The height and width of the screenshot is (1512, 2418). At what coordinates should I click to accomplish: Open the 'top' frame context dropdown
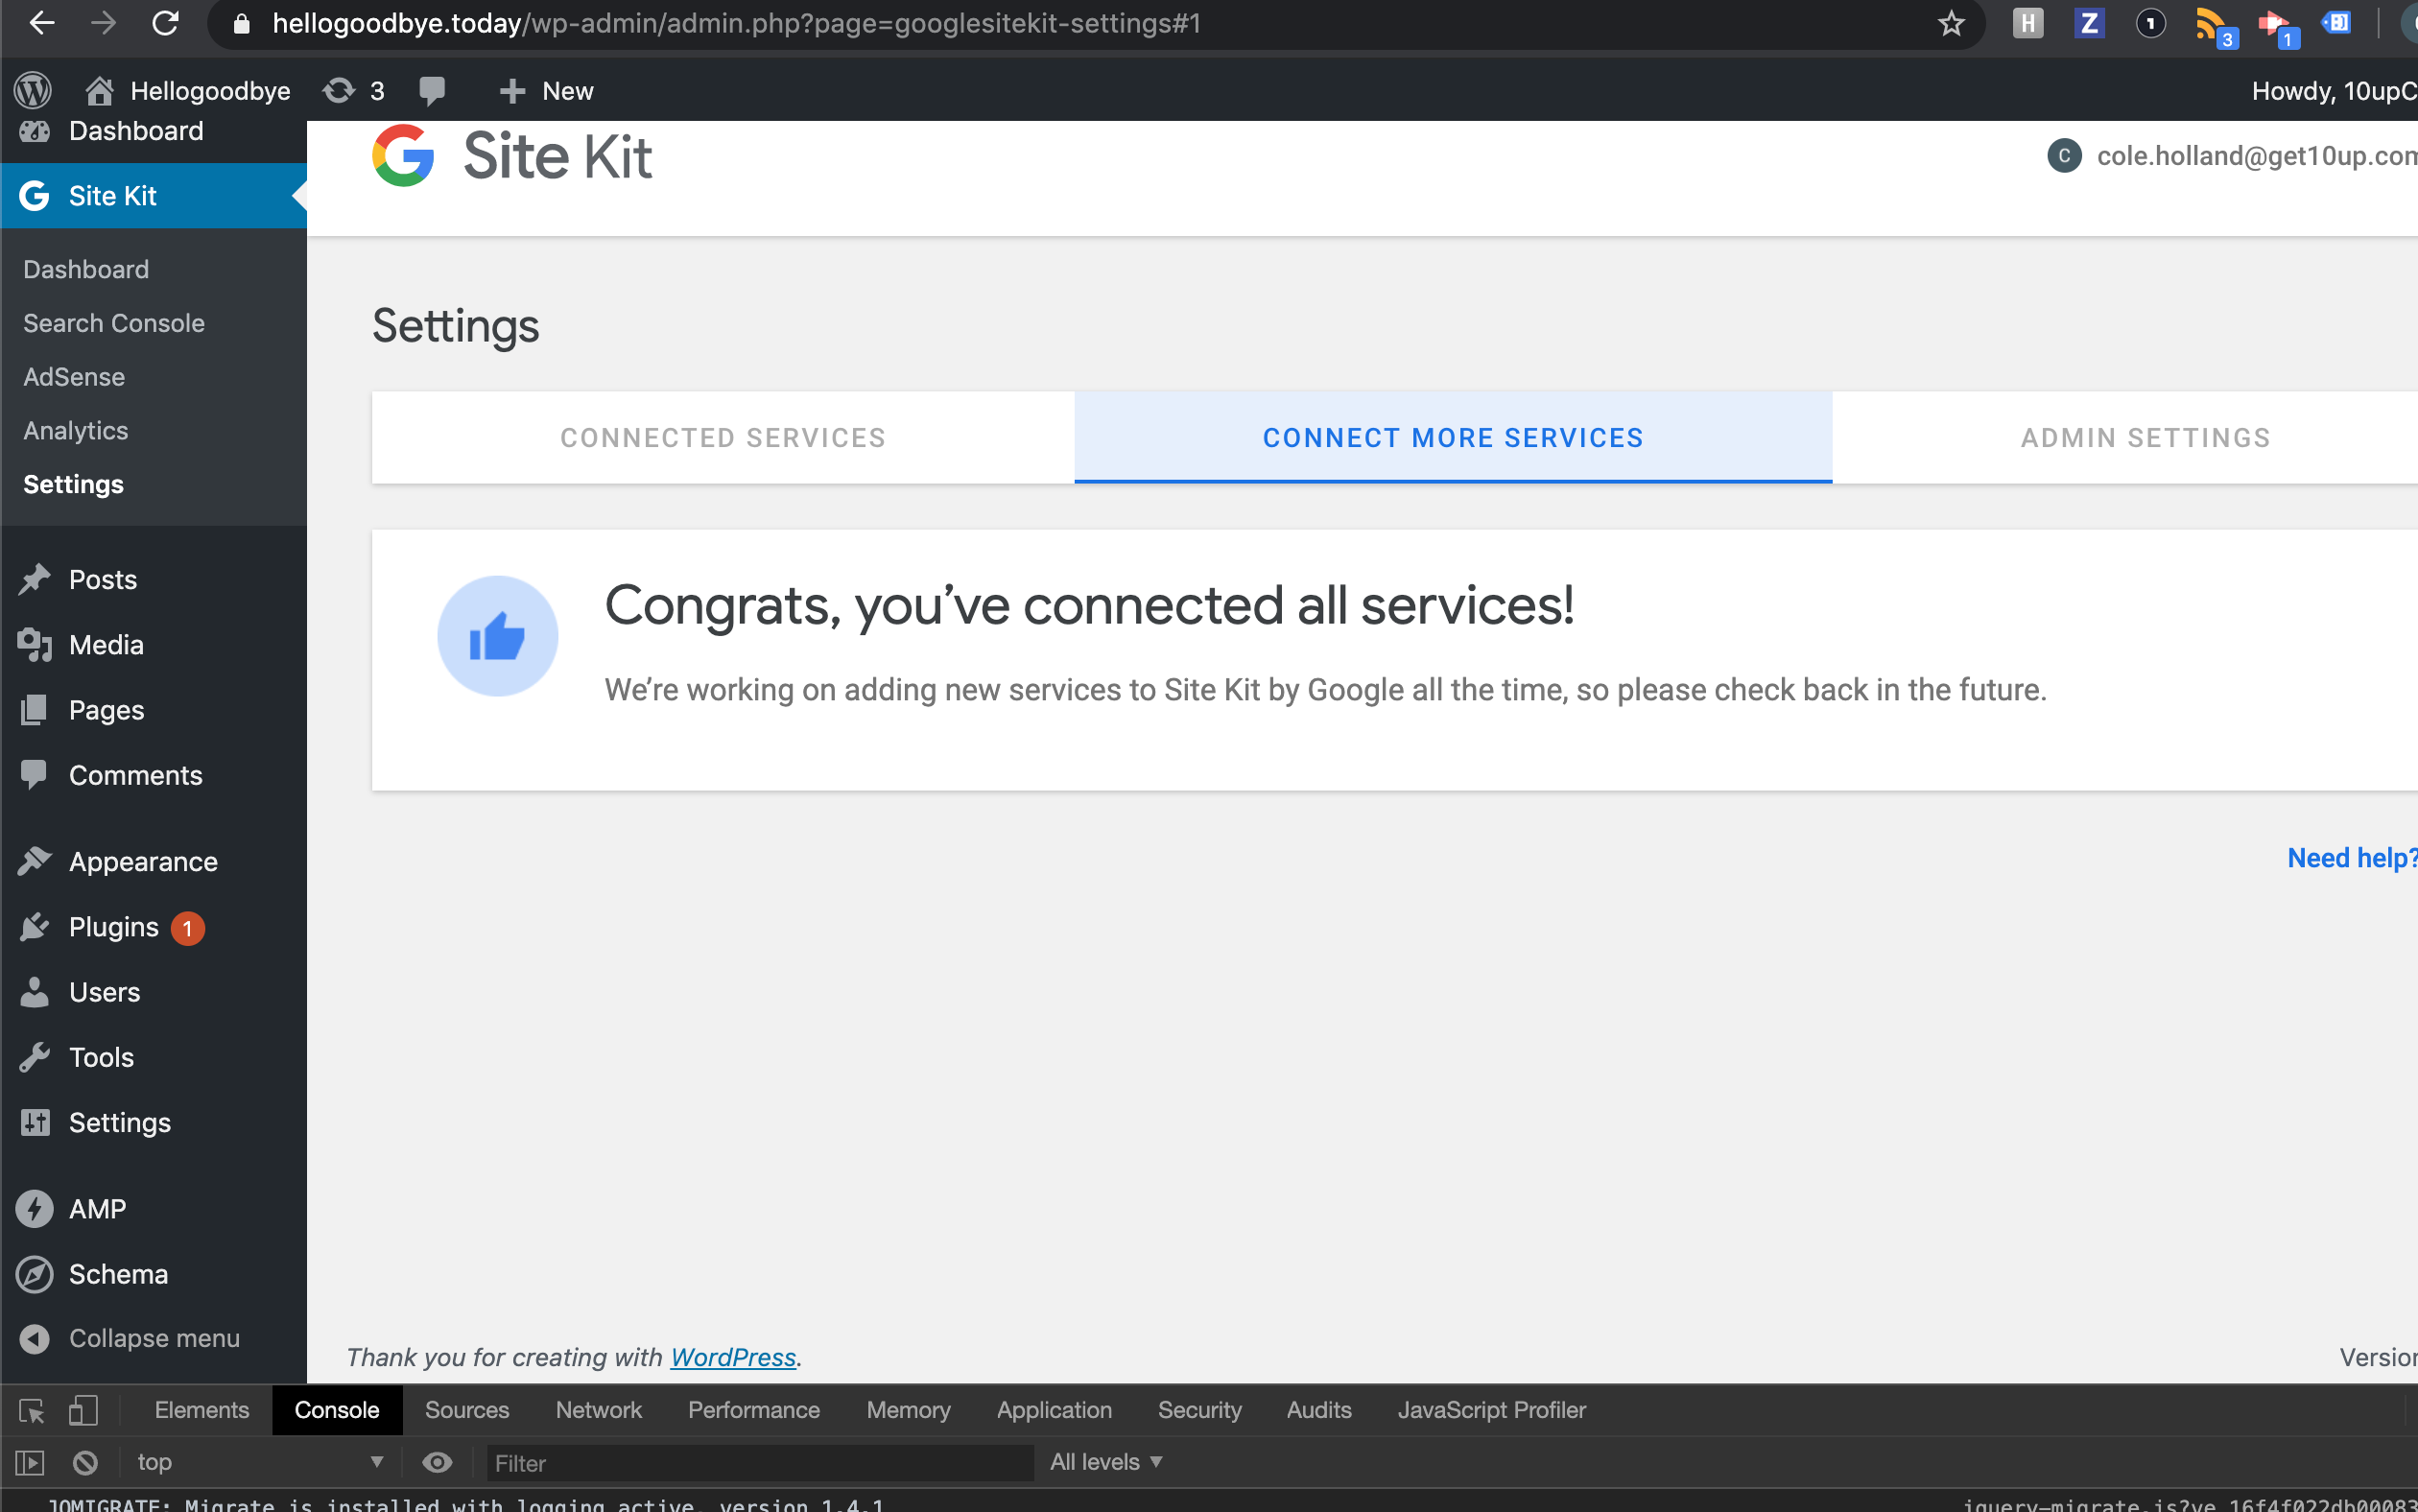tap(258, 1461)
